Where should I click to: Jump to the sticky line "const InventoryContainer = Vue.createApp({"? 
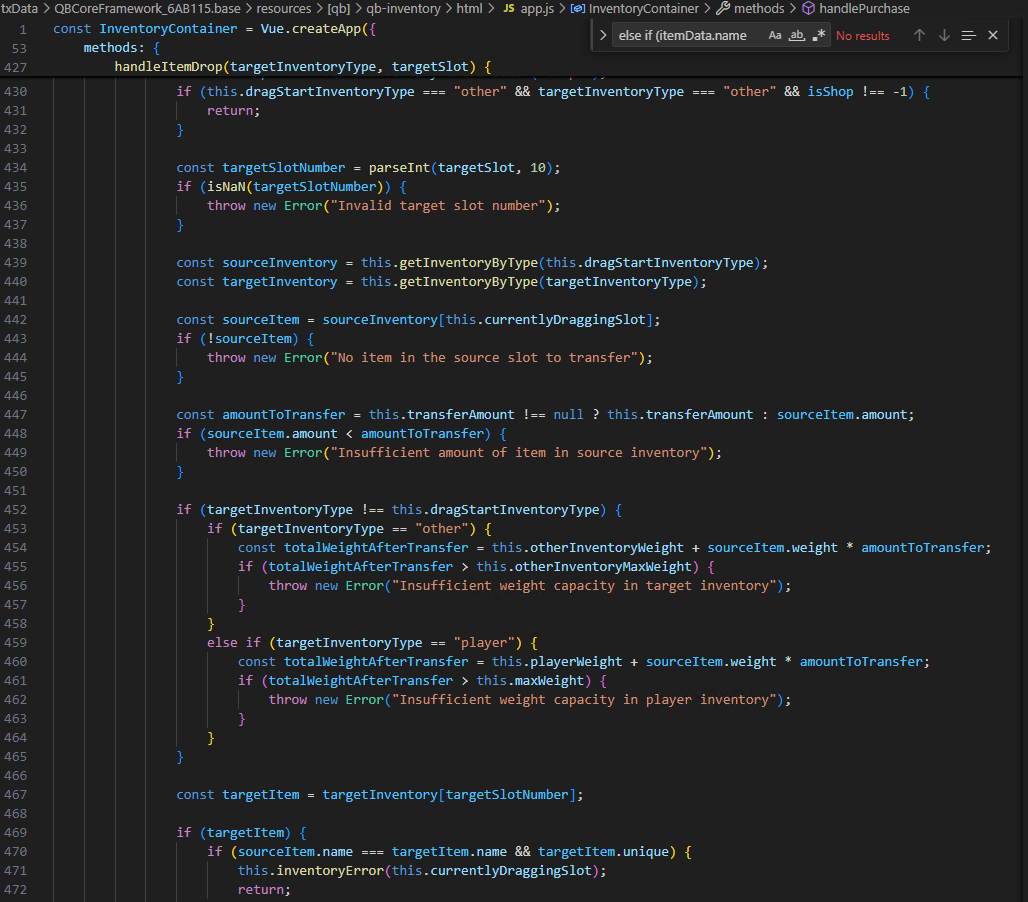click(214, 29)
